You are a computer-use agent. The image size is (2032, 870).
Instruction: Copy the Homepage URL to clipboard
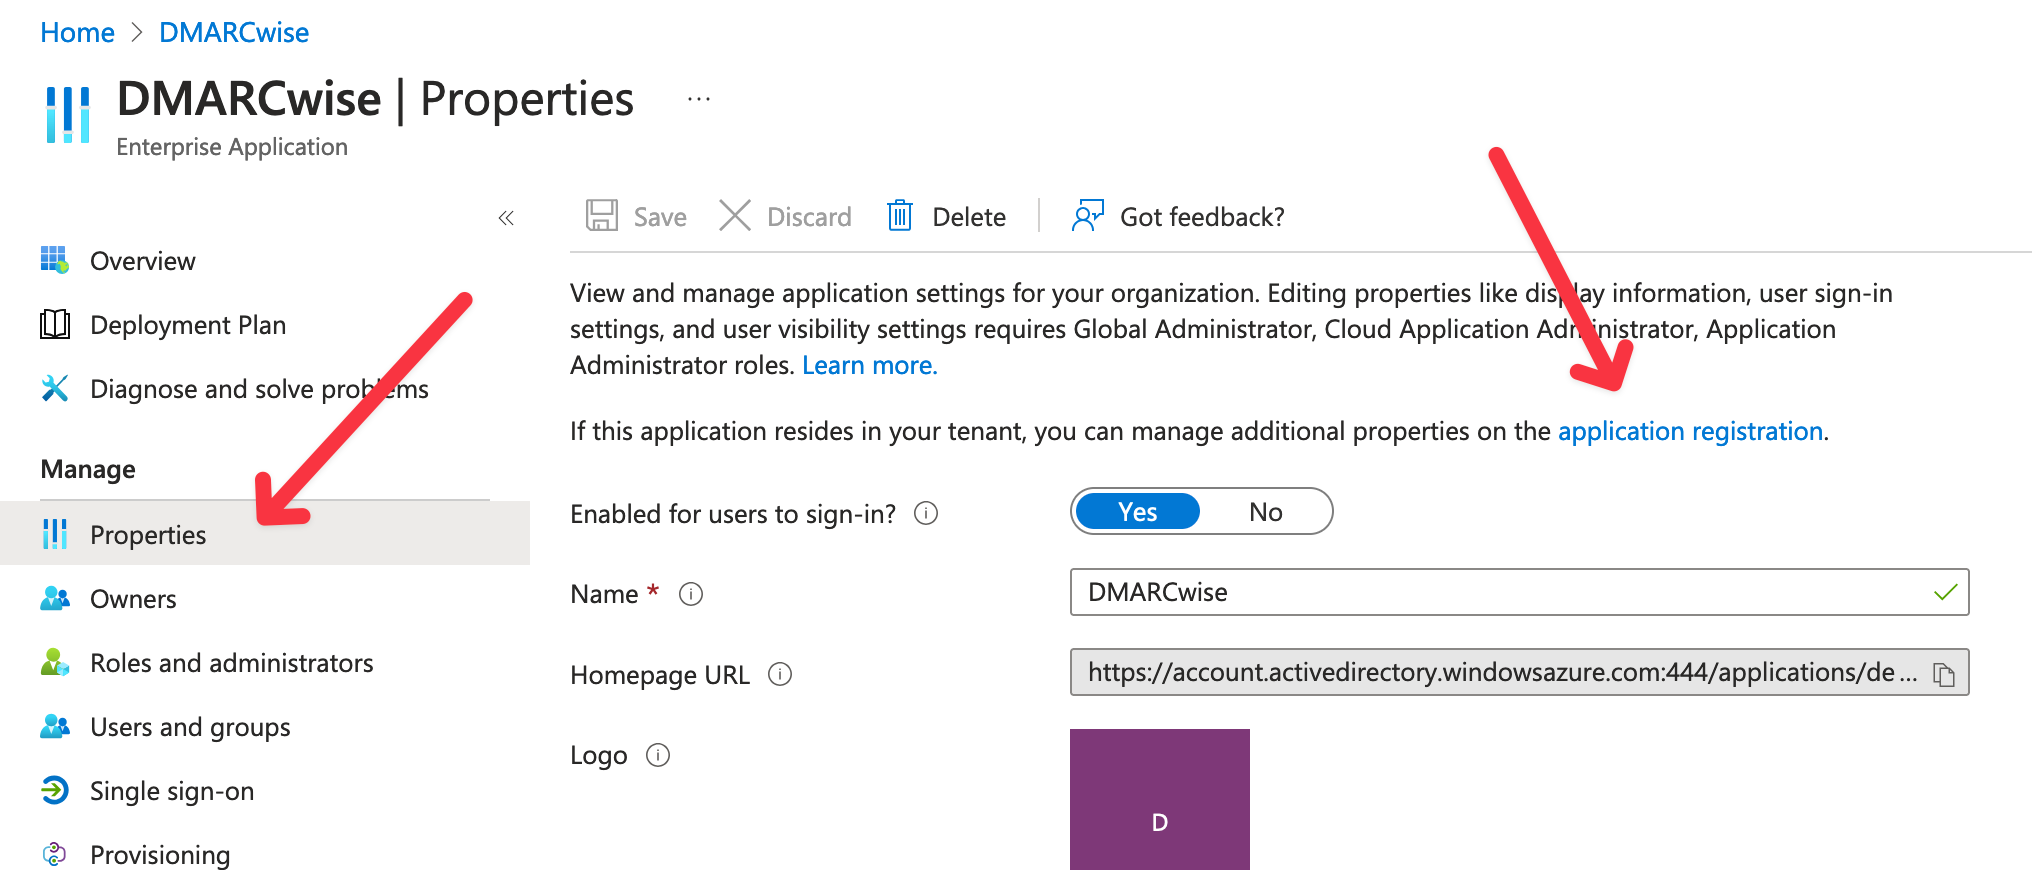coord(1943,674)
